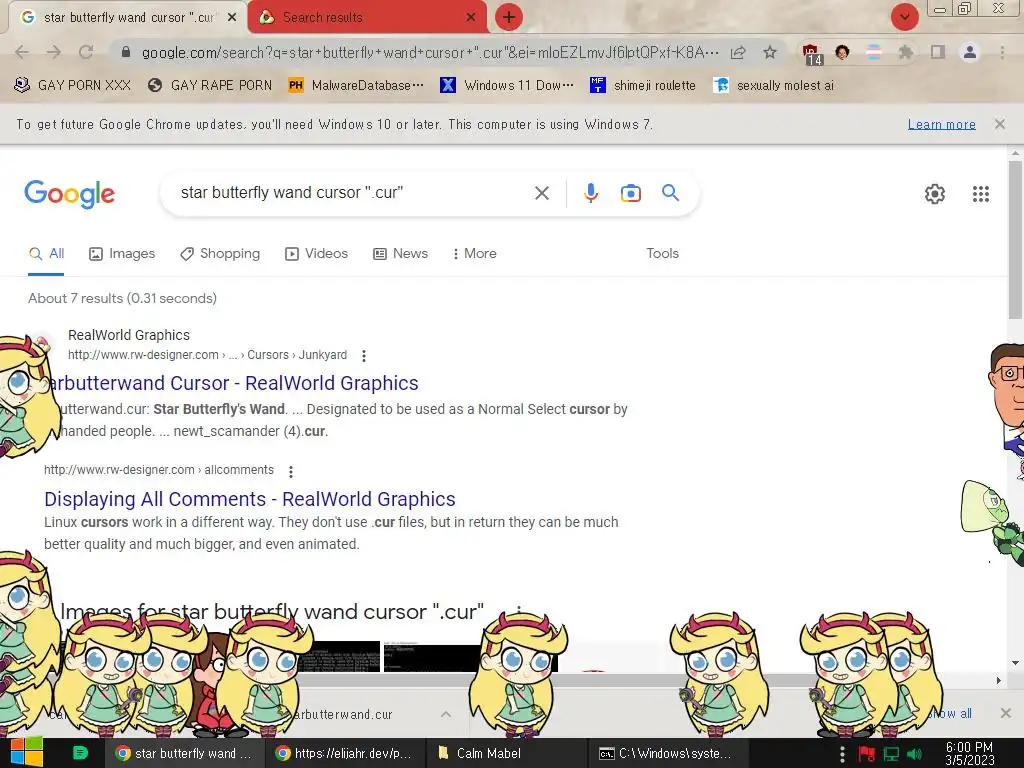
Task: Switch to the Search results browser tab
Action: (367, 18)
